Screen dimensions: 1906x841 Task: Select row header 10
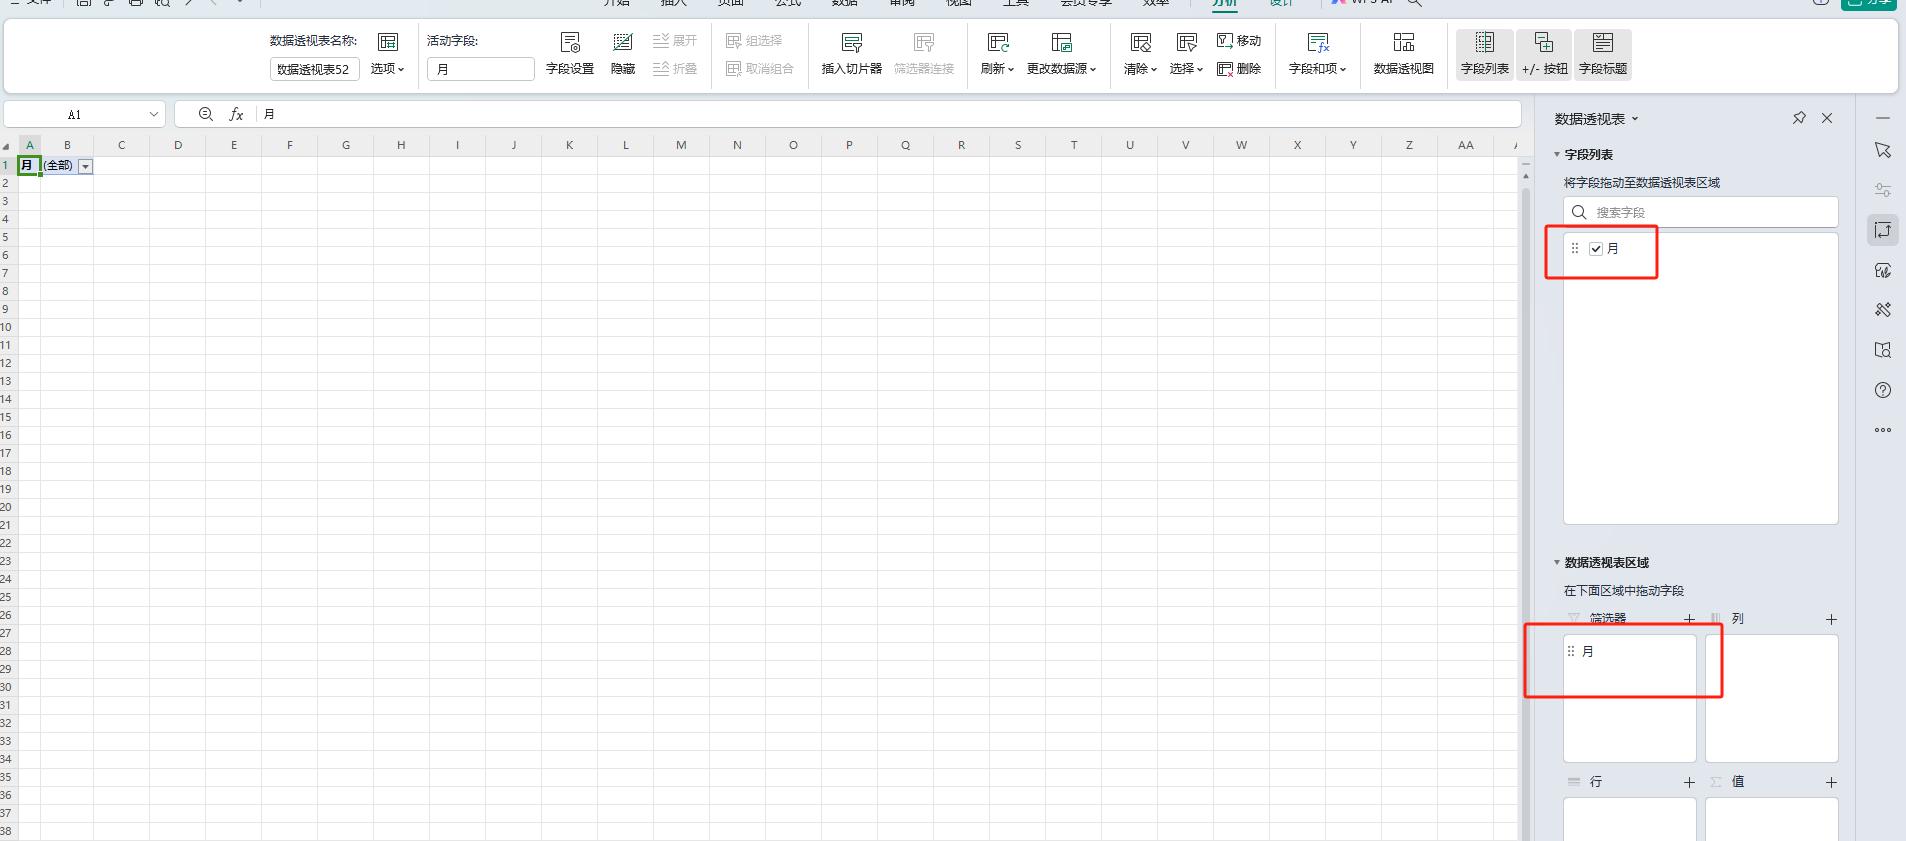point(7,327)
